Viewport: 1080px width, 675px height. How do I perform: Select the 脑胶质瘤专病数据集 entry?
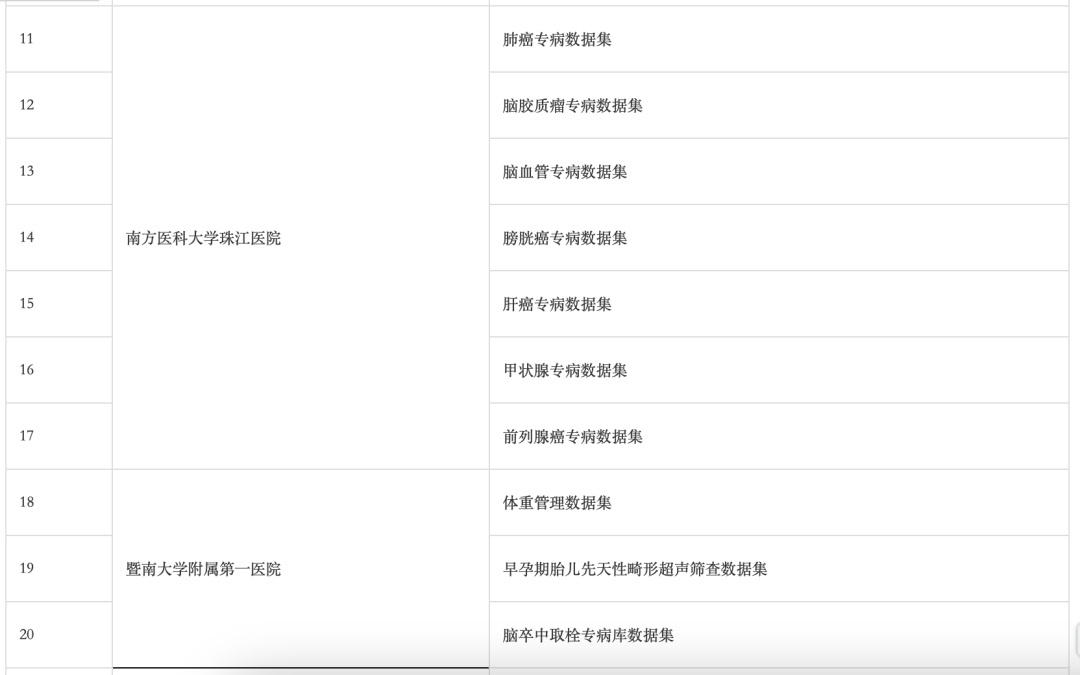tap(572, 106)
